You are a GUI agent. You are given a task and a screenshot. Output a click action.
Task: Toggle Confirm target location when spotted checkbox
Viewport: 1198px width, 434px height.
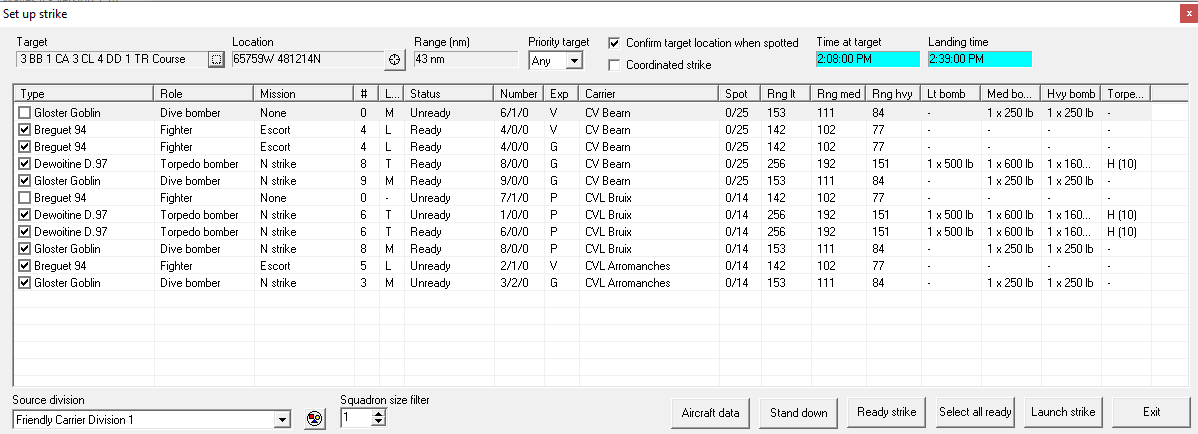click(614, 43)
